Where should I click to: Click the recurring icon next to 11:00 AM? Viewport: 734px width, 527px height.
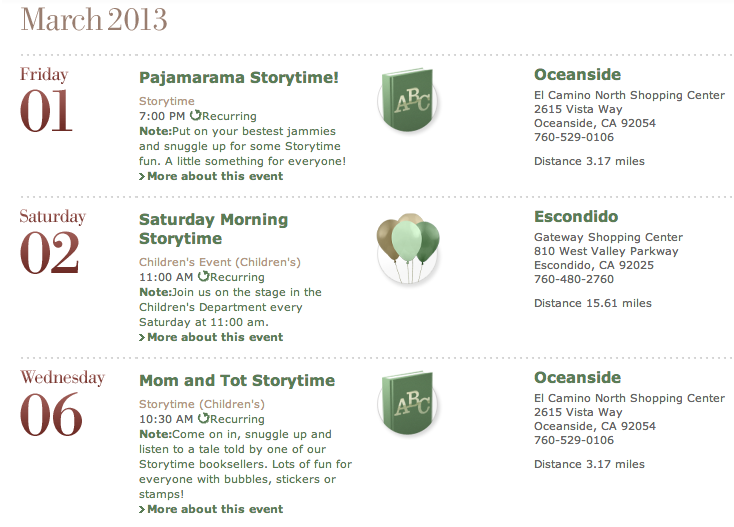(204, 277)
